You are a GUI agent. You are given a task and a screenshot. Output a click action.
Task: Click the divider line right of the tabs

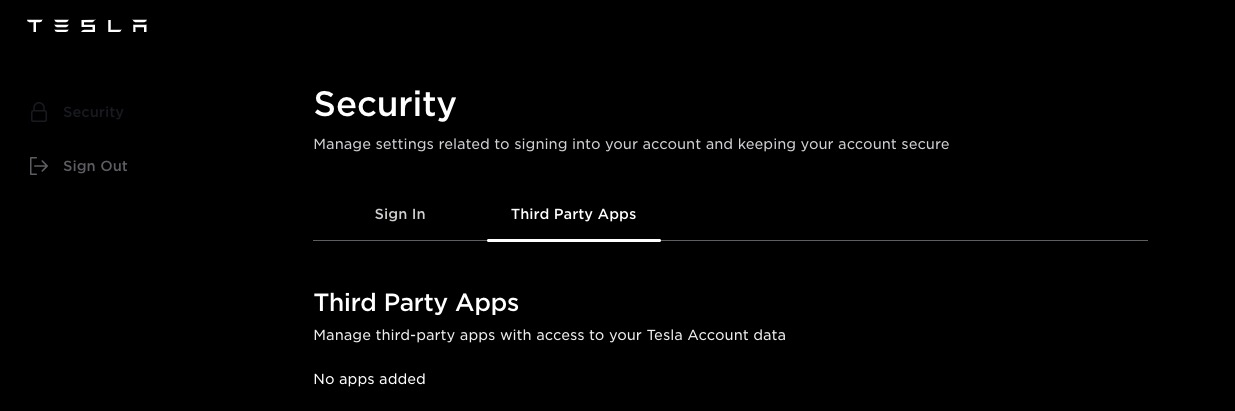click(x=900, y=241)
